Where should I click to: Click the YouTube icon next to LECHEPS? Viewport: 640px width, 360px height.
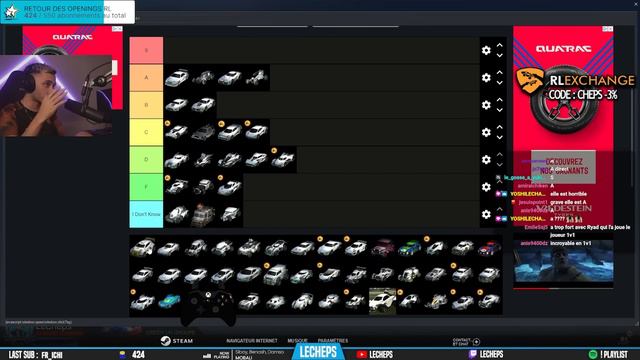click(x=361, y=354)
